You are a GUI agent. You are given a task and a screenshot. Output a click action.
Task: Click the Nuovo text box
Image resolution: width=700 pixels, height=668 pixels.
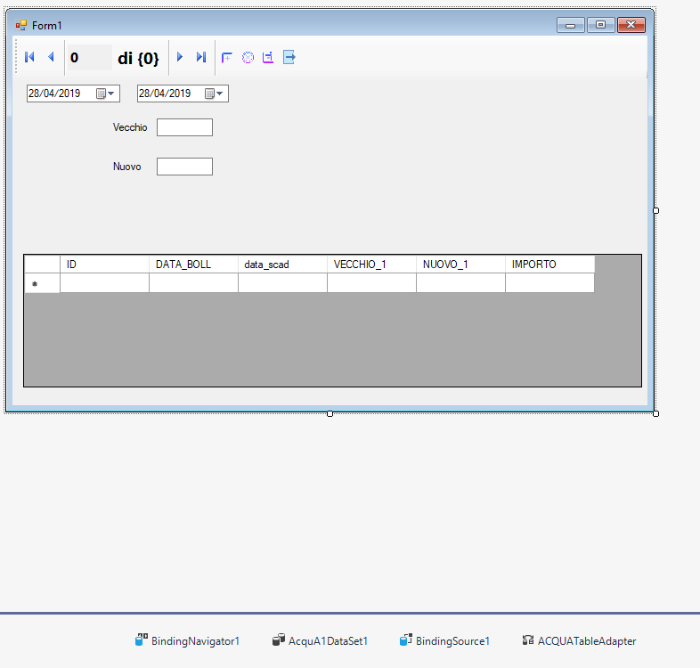(185, 167)
